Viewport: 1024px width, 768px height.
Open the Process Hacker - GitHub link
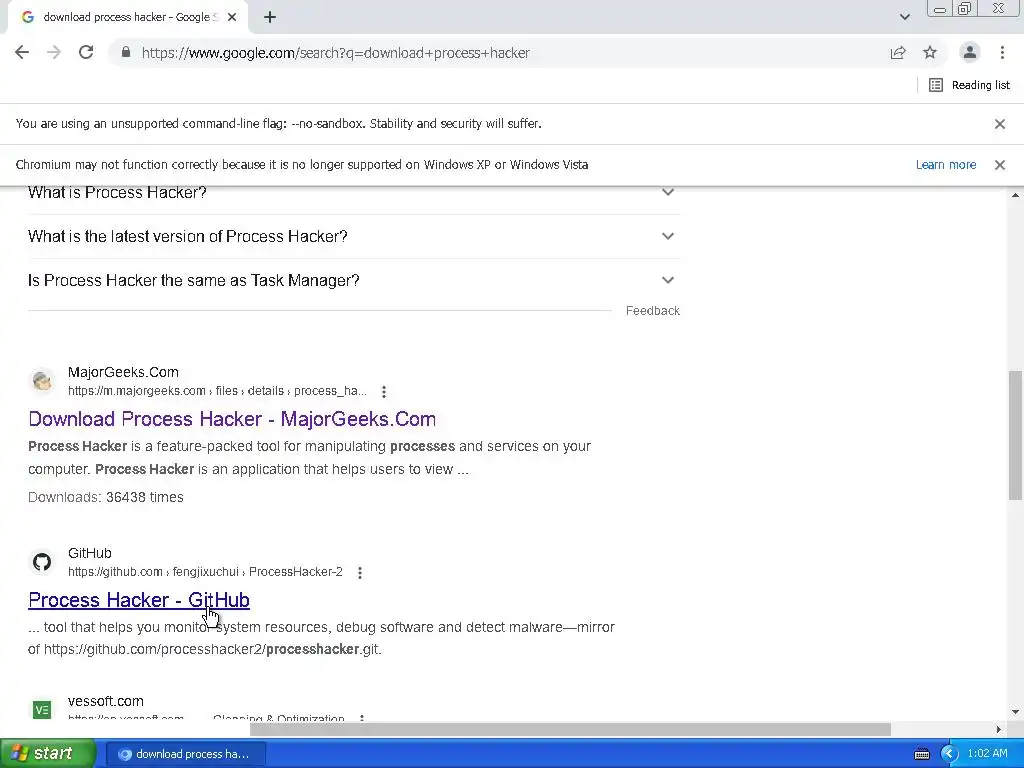click(x=138, y=600)
